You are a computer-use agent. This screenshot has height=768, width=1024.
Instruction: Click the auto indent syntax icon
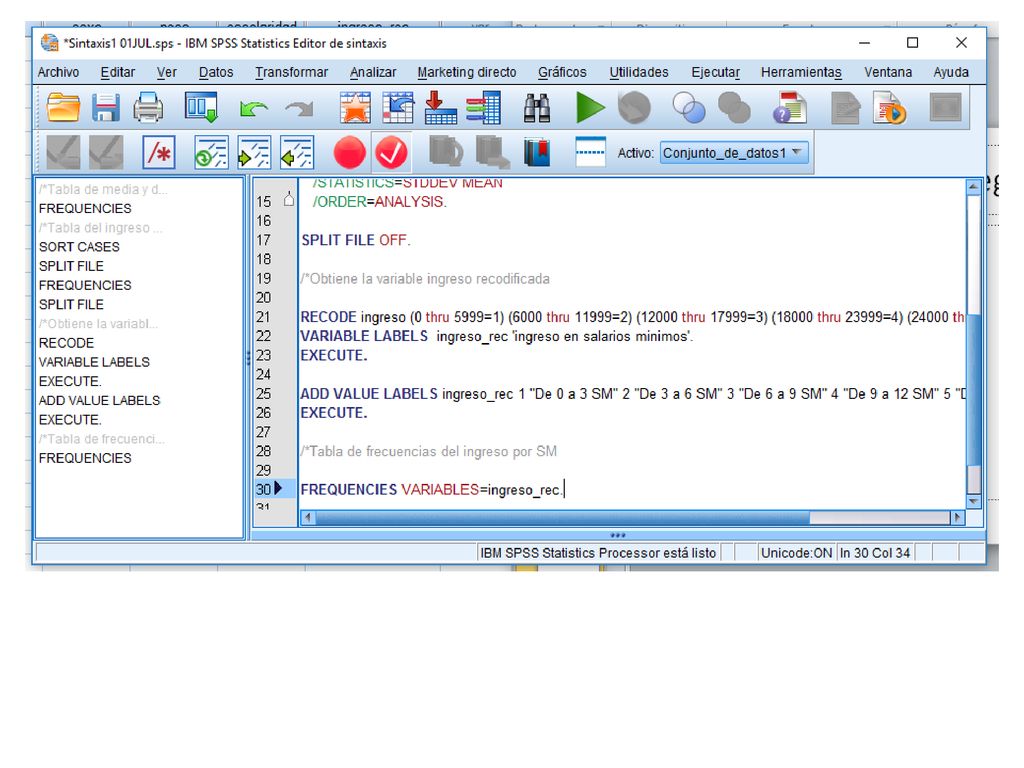(211, 153)
